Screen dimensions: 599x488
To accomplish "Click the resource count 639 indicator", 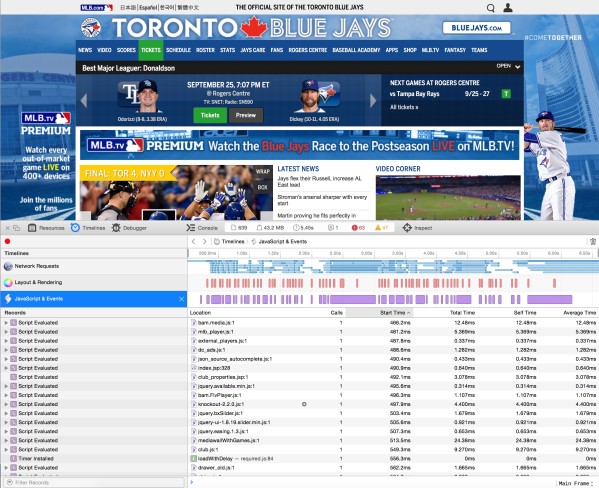I will pos(239,228).
